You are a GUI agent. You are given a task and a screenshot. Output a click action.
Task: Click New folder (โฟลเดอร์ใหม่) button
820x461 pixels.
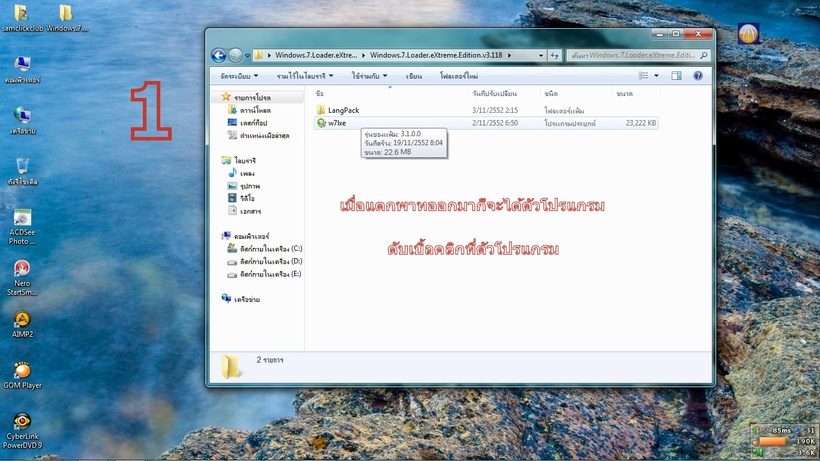pyautogui.click(x=459, y=76)
